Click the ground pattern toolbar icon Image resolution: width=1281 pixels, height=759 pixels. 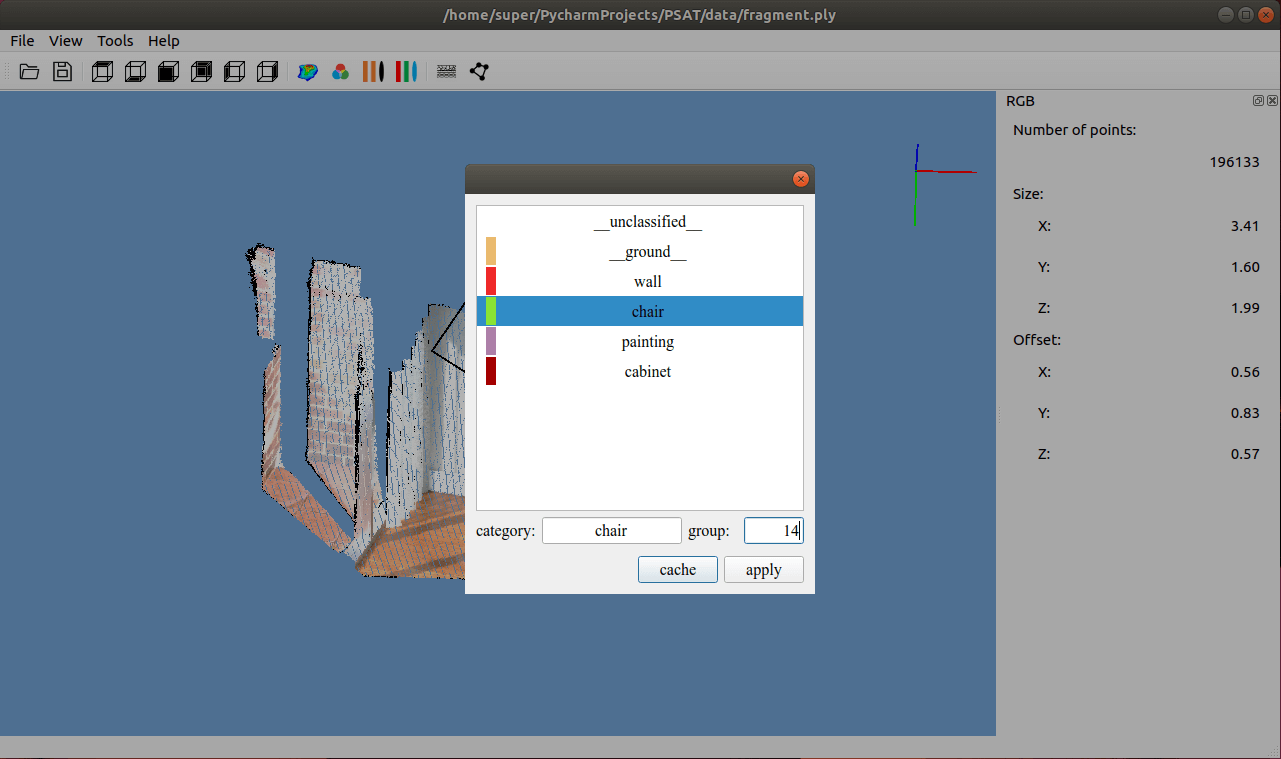point(447,72)
